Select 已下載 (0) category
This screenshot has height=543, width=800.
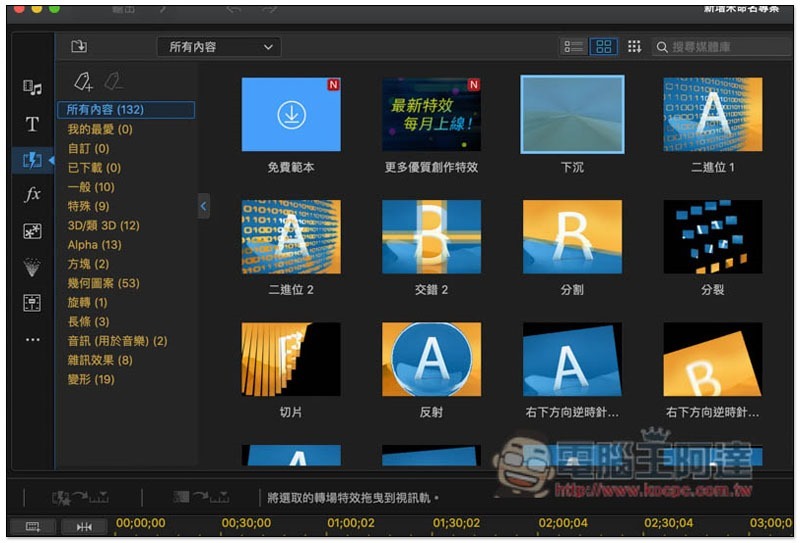(94, 168)
